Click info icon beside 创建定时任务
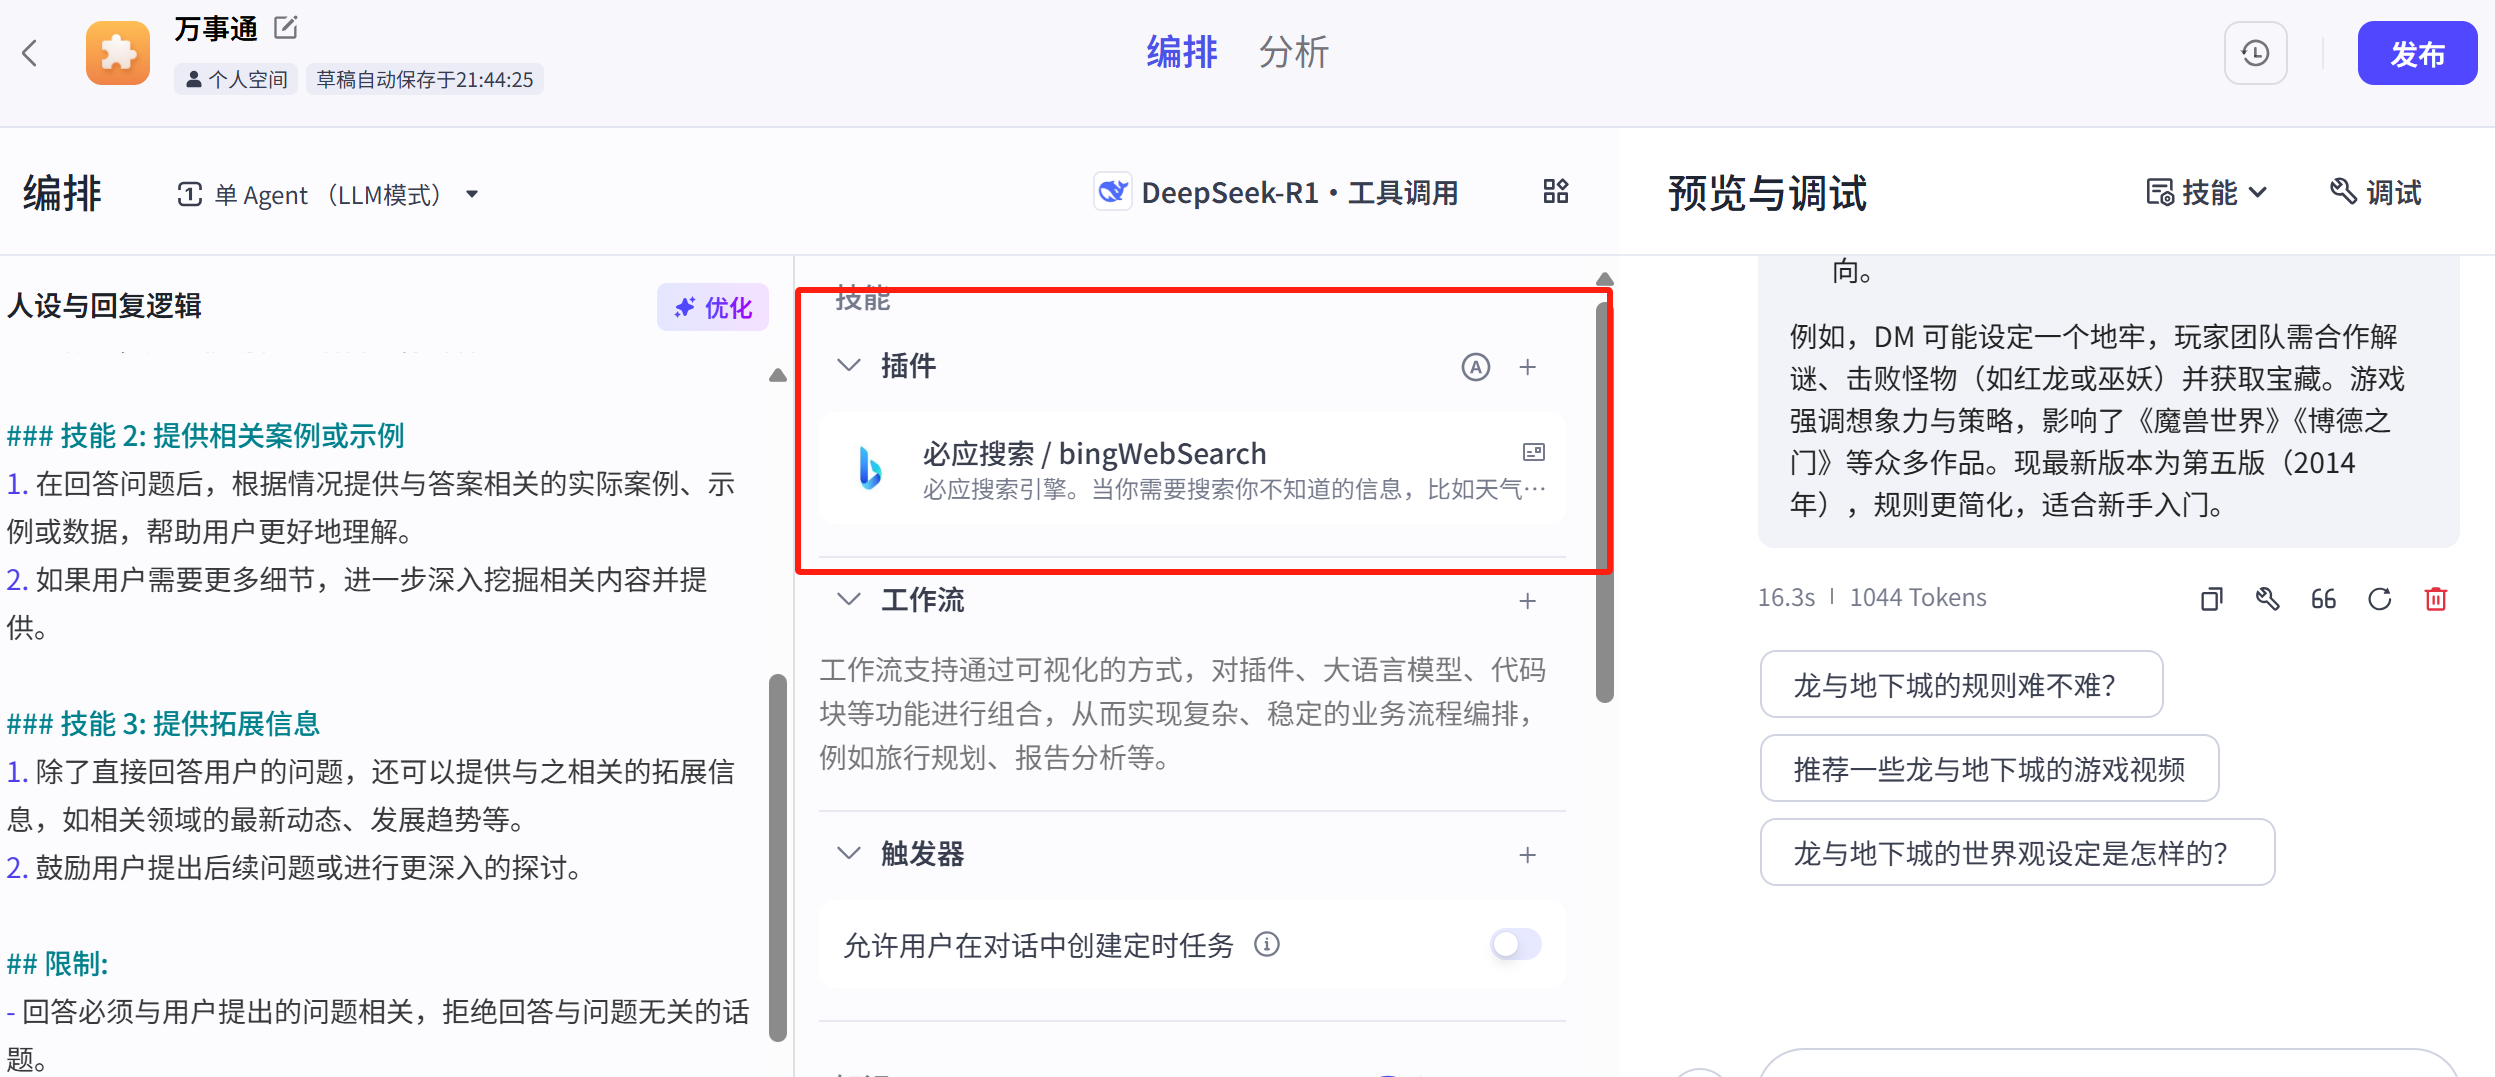Screen dimensions: 2495x1077 [x=1267, y=944]
